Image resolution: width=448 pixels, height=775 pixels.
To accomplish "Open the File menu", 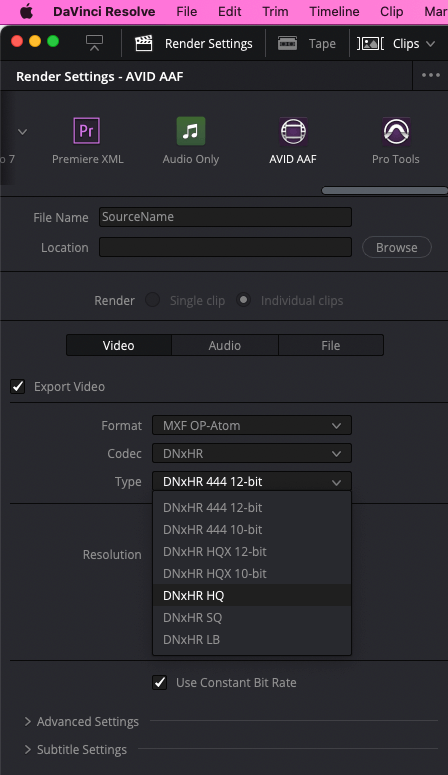I will 187,11.
